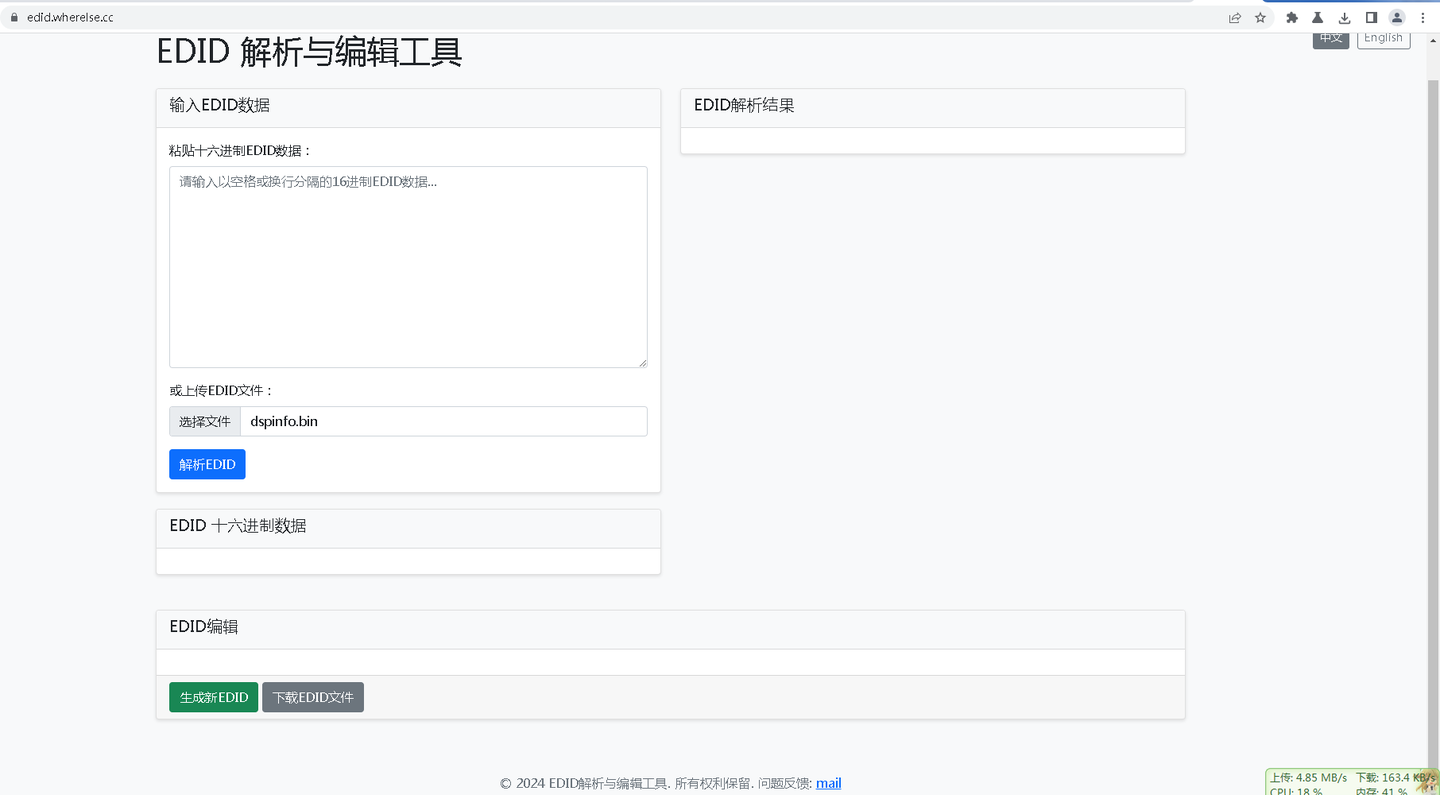Switch language to 中文
1440x795 pixels.
[1331, 39]
